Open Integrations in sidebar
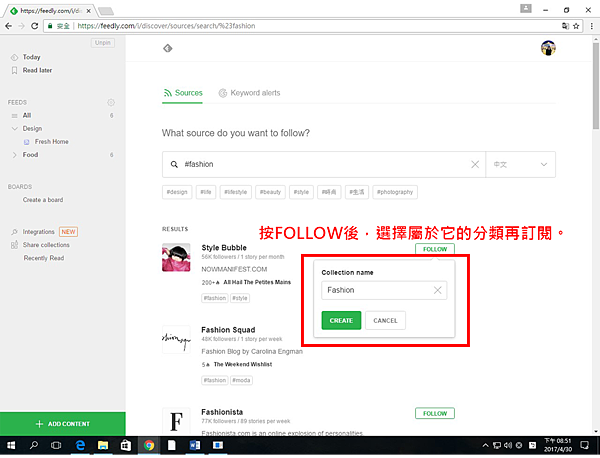 click(x=38, y=232)
